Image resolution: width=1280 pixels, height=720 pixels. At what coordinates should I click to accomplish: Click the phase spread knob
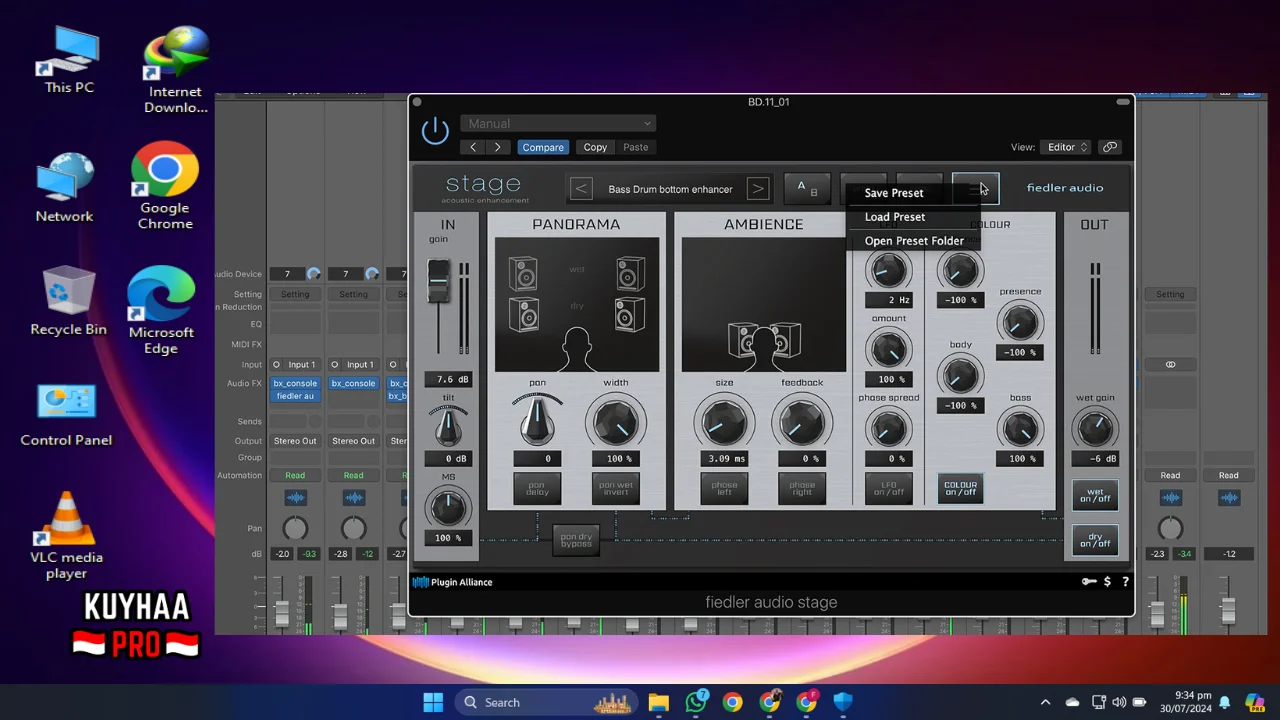point(888,429)
